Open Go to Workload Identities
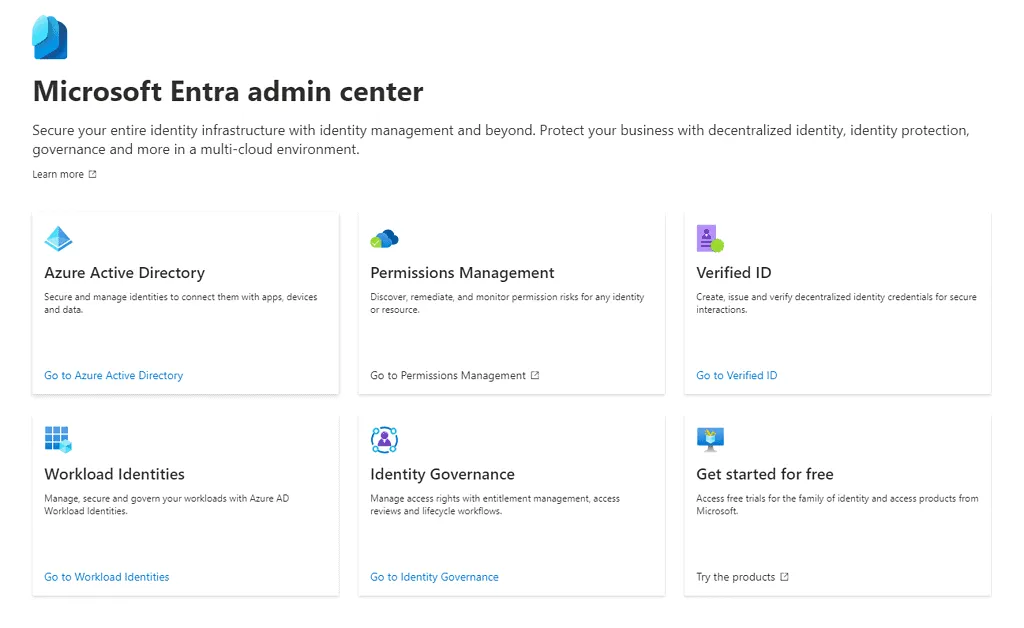The width and height of the screenshot is (1024, 628). tap(106, 577)
